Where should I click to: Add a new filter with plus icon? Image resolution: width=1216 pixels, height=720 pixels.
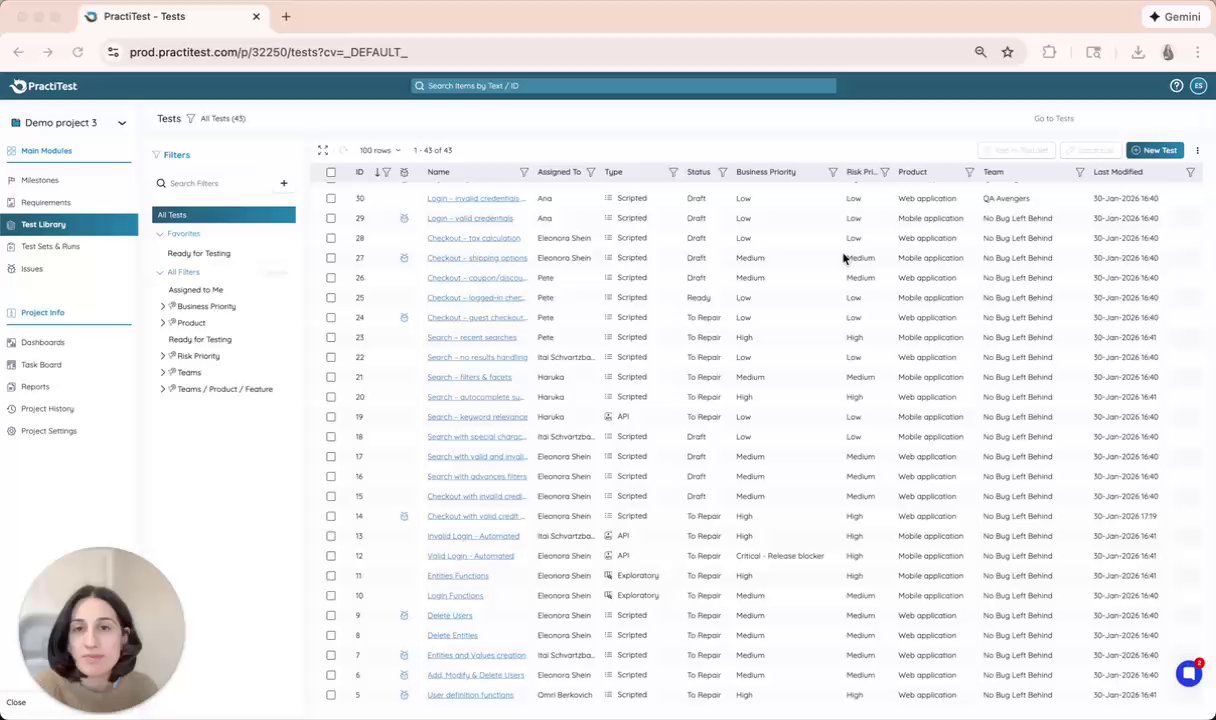pyautogui.click(x=284, y=183)
